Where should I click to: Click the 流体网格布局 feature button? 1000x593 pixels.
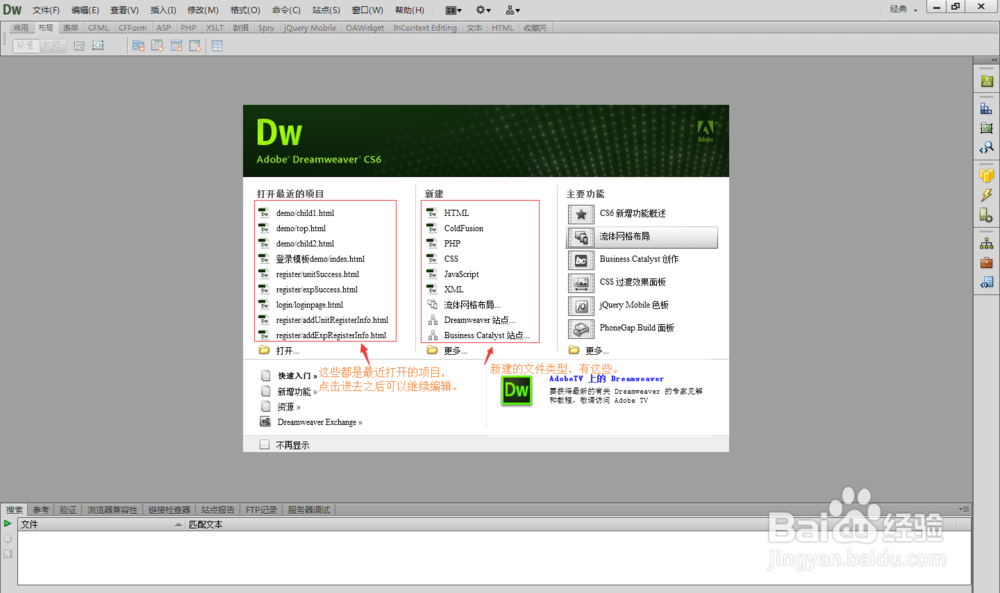[642, 237]
